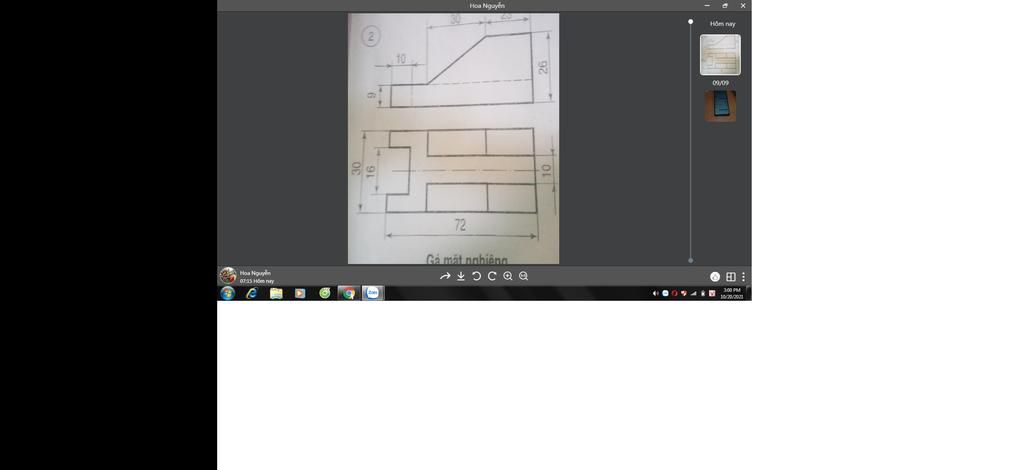Click Hoa Nguyễn's avatar picture
Screen dimensions: 1024x470
click(x=227, y=275)
